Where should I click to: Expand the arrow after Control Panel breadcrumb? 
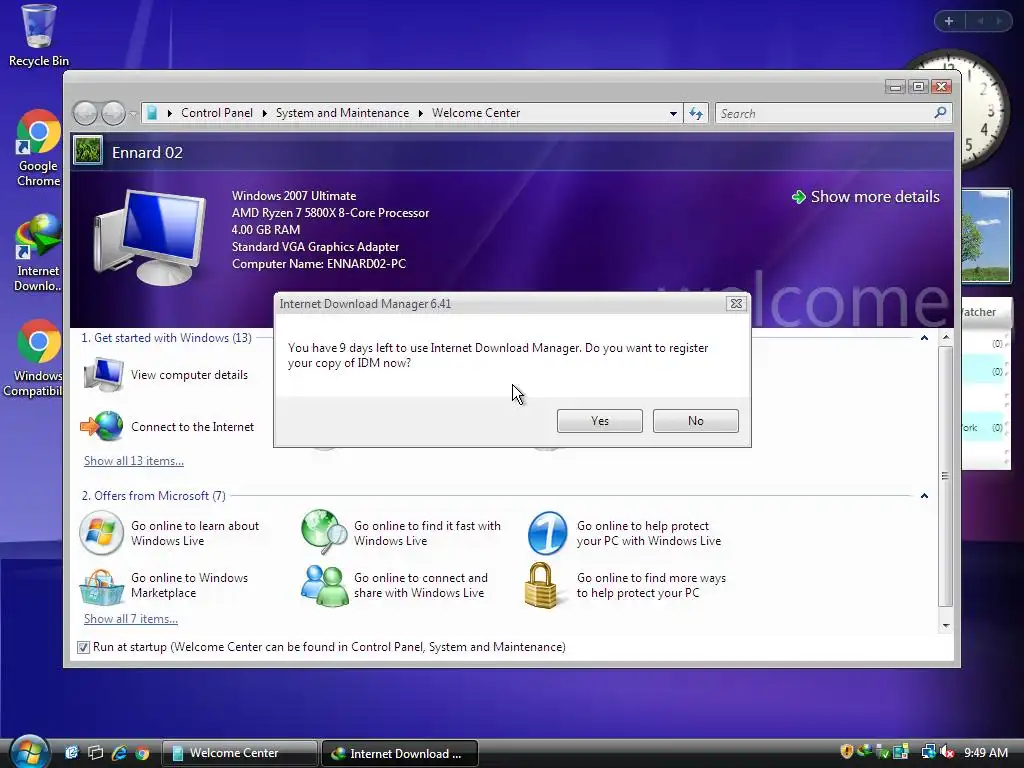[264, 113]
